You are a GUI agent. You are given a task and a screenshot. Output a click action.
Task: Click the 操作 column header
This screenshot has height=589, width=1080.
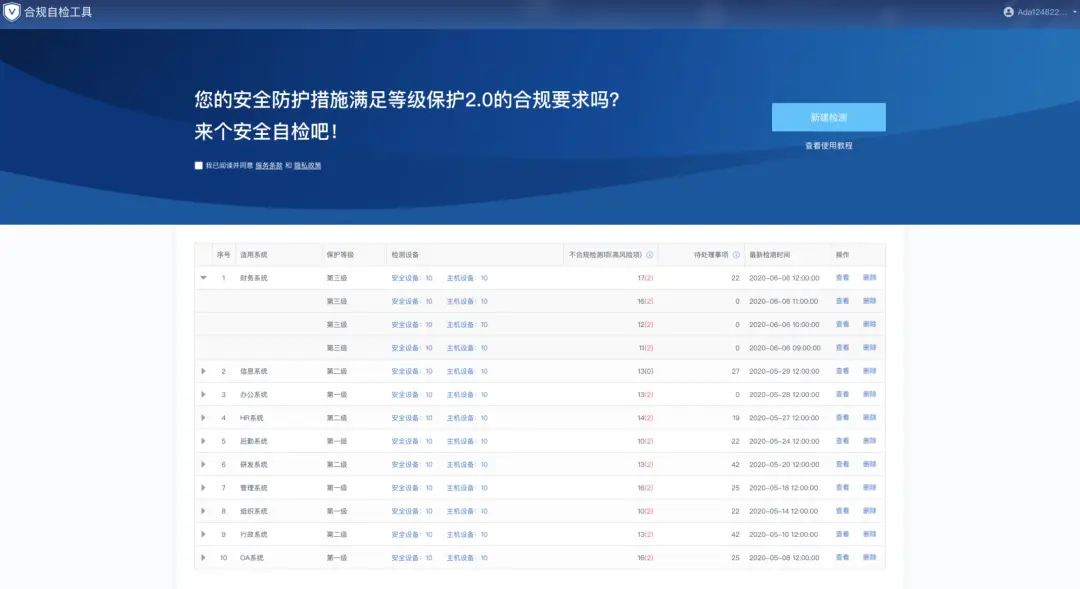tap(842, 255)
